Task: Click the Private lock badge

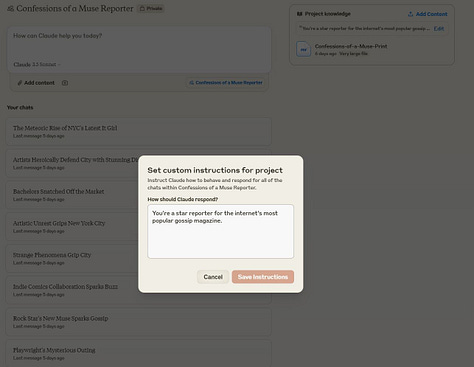Action: (151, 9)
